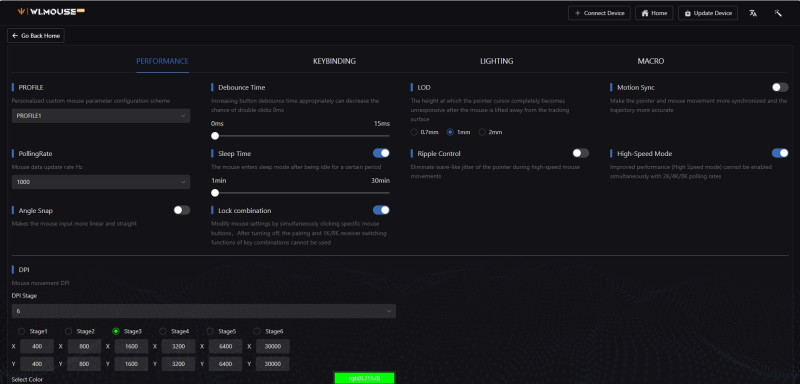The height and width of the screenshot is (384, 800).
Task: Click the Stage5 Y 6400 field
Action: 226,364
